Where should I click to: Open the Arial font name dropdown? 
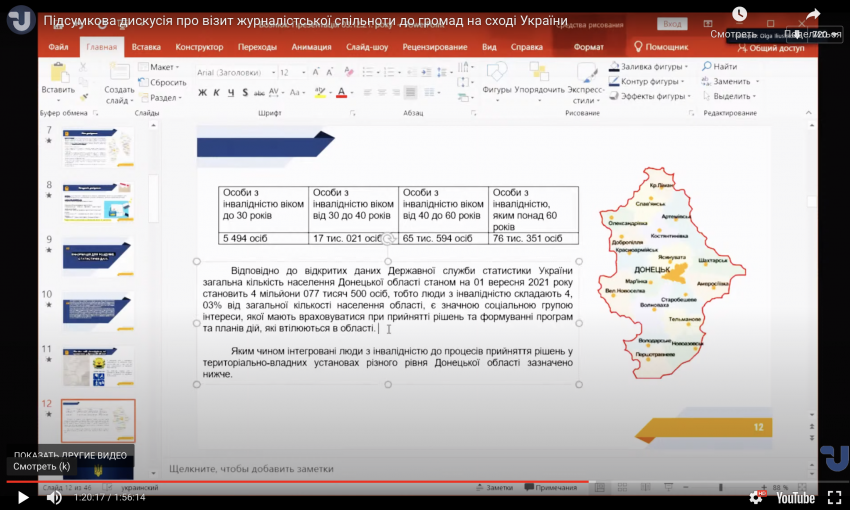click(x=236, y=72)
